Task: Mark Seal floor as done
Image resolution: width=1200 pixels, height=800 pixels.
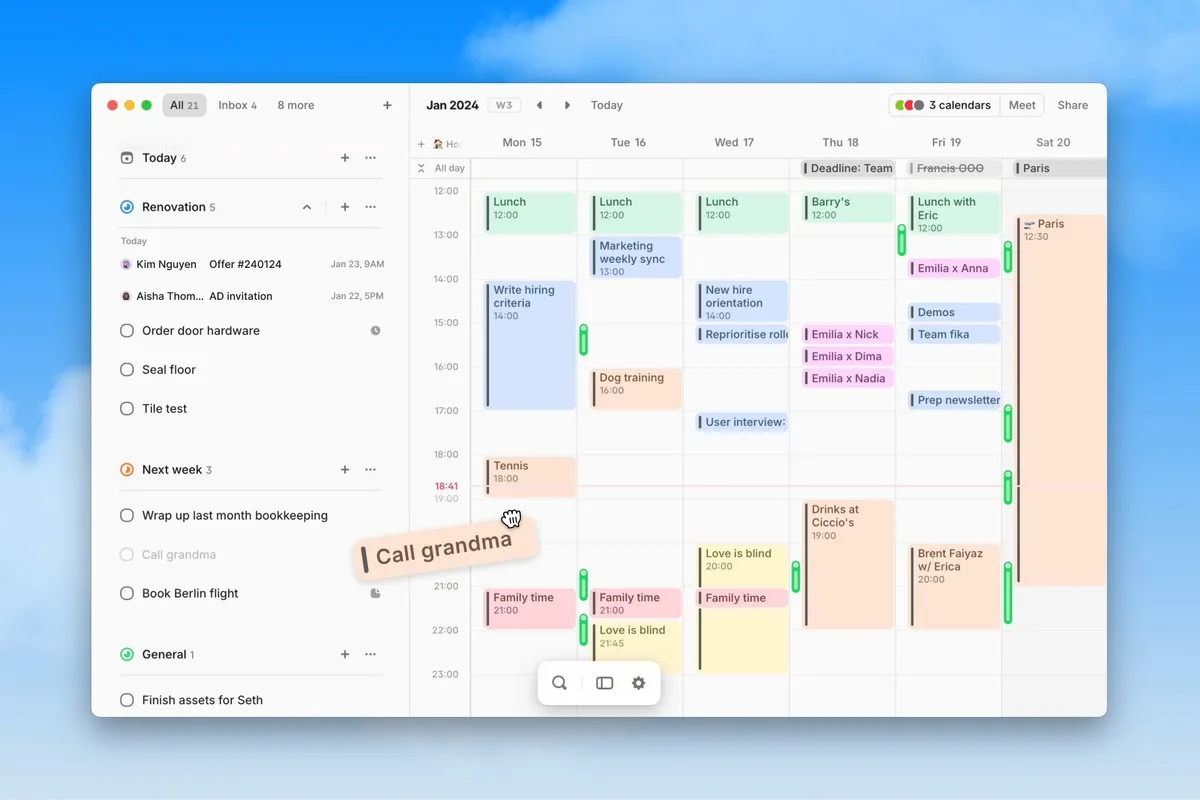Action: (127, 370)
